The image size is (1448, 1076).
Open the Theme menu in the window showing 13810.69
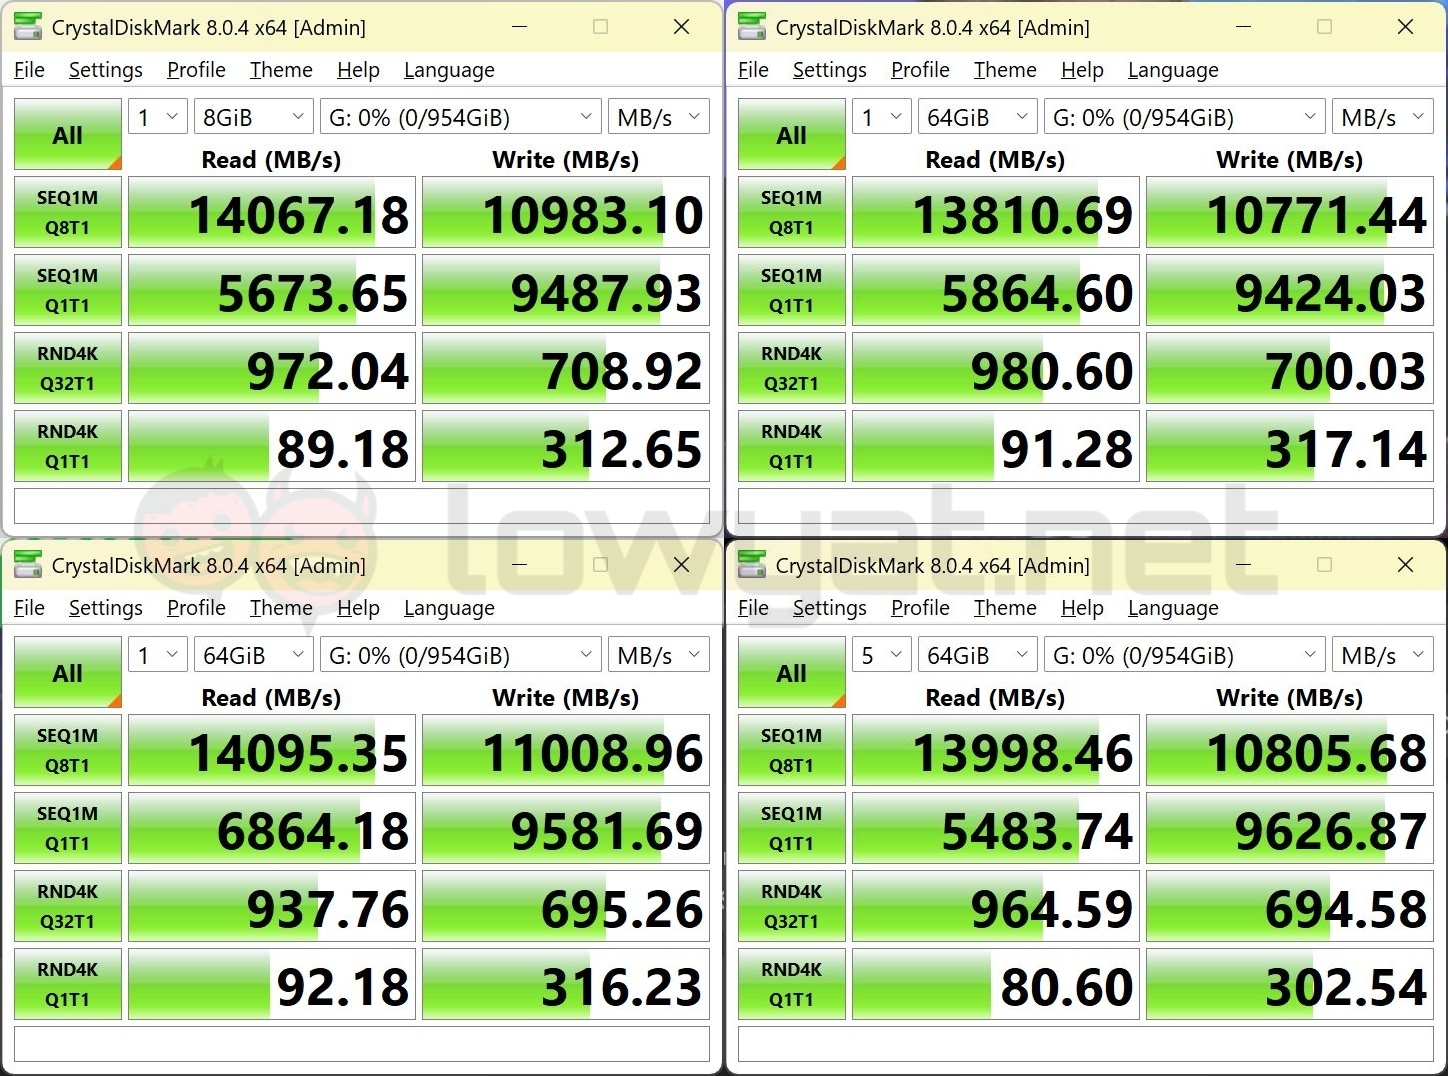coord(1005,69)
